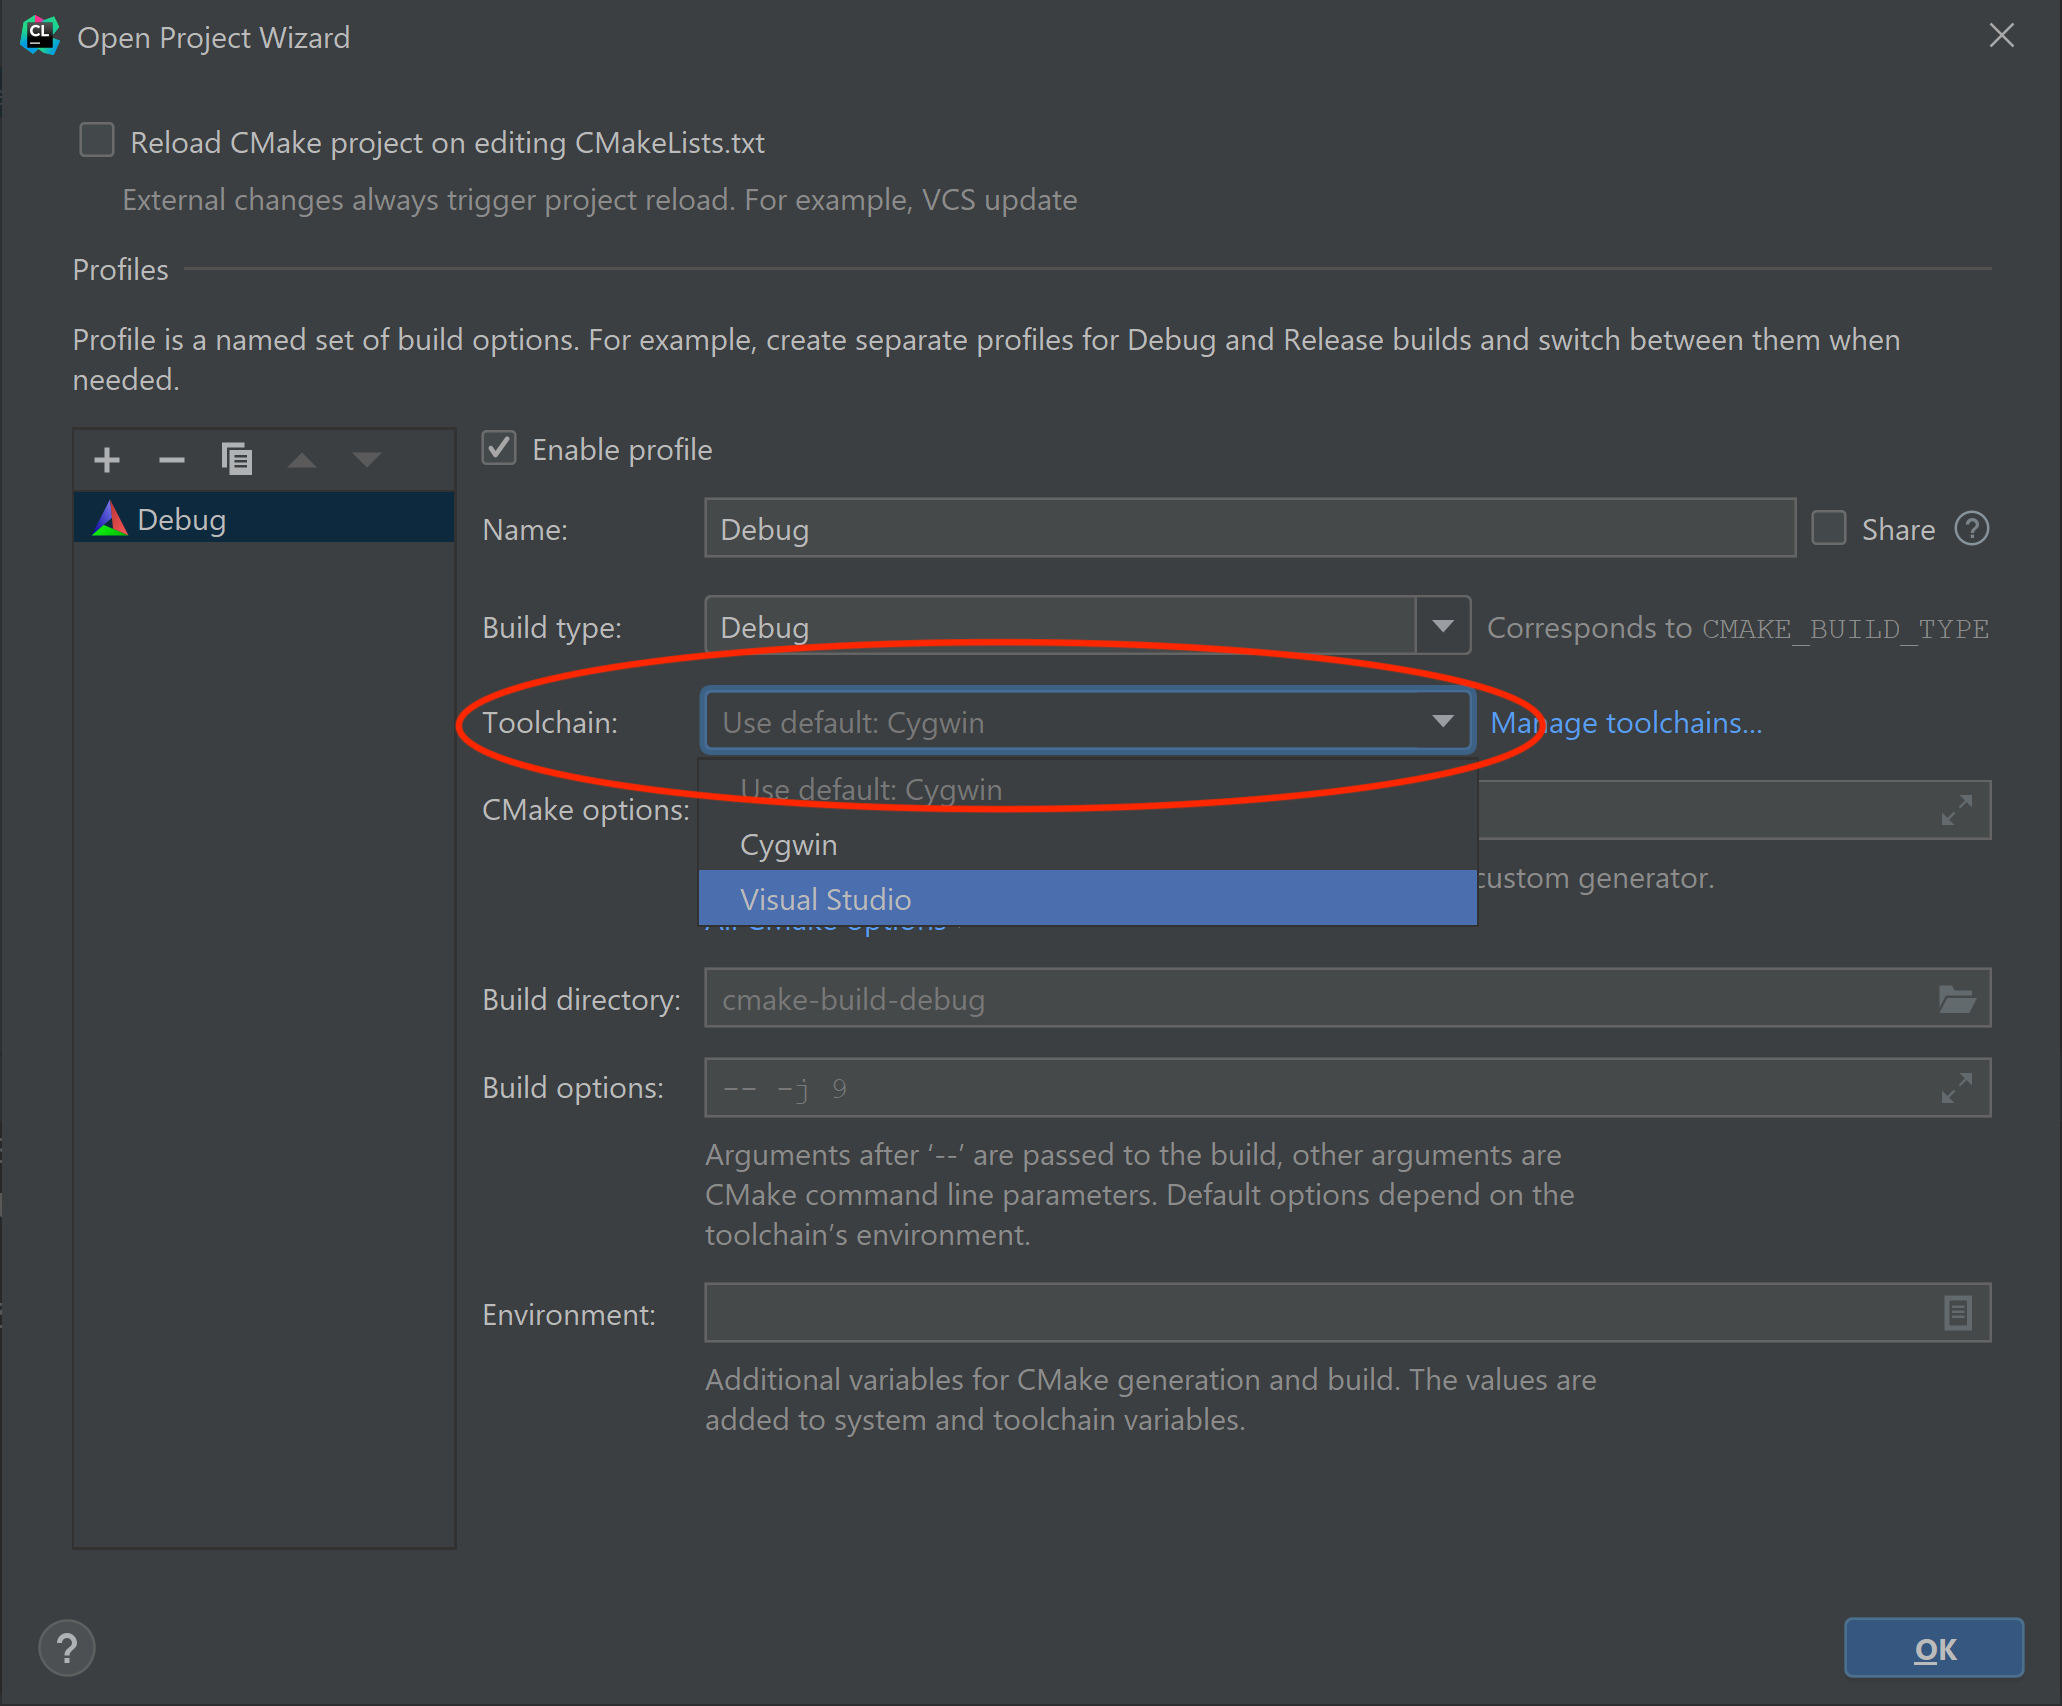Open dialog help question mark button
Image resolution: width=2062 pixels, height=1706 pixels.
tap(67, 1648)
